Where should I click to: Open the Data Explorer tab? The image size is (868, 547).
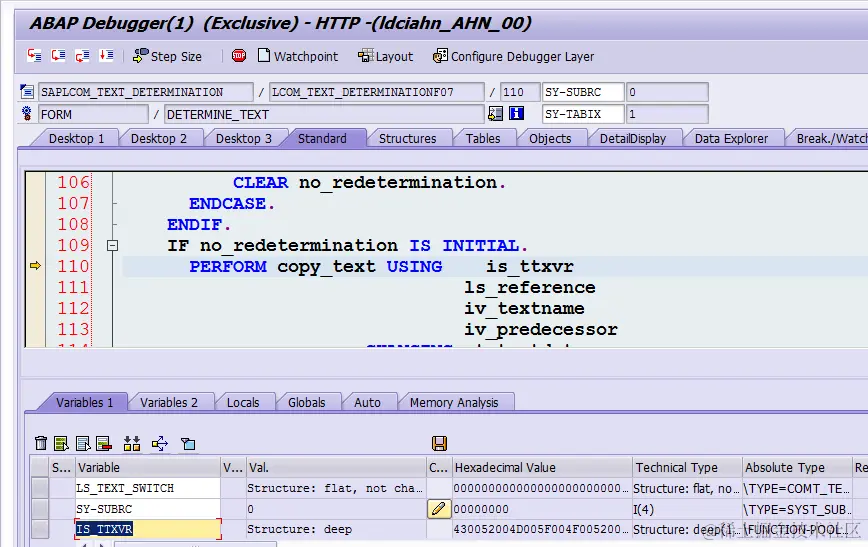731,138
